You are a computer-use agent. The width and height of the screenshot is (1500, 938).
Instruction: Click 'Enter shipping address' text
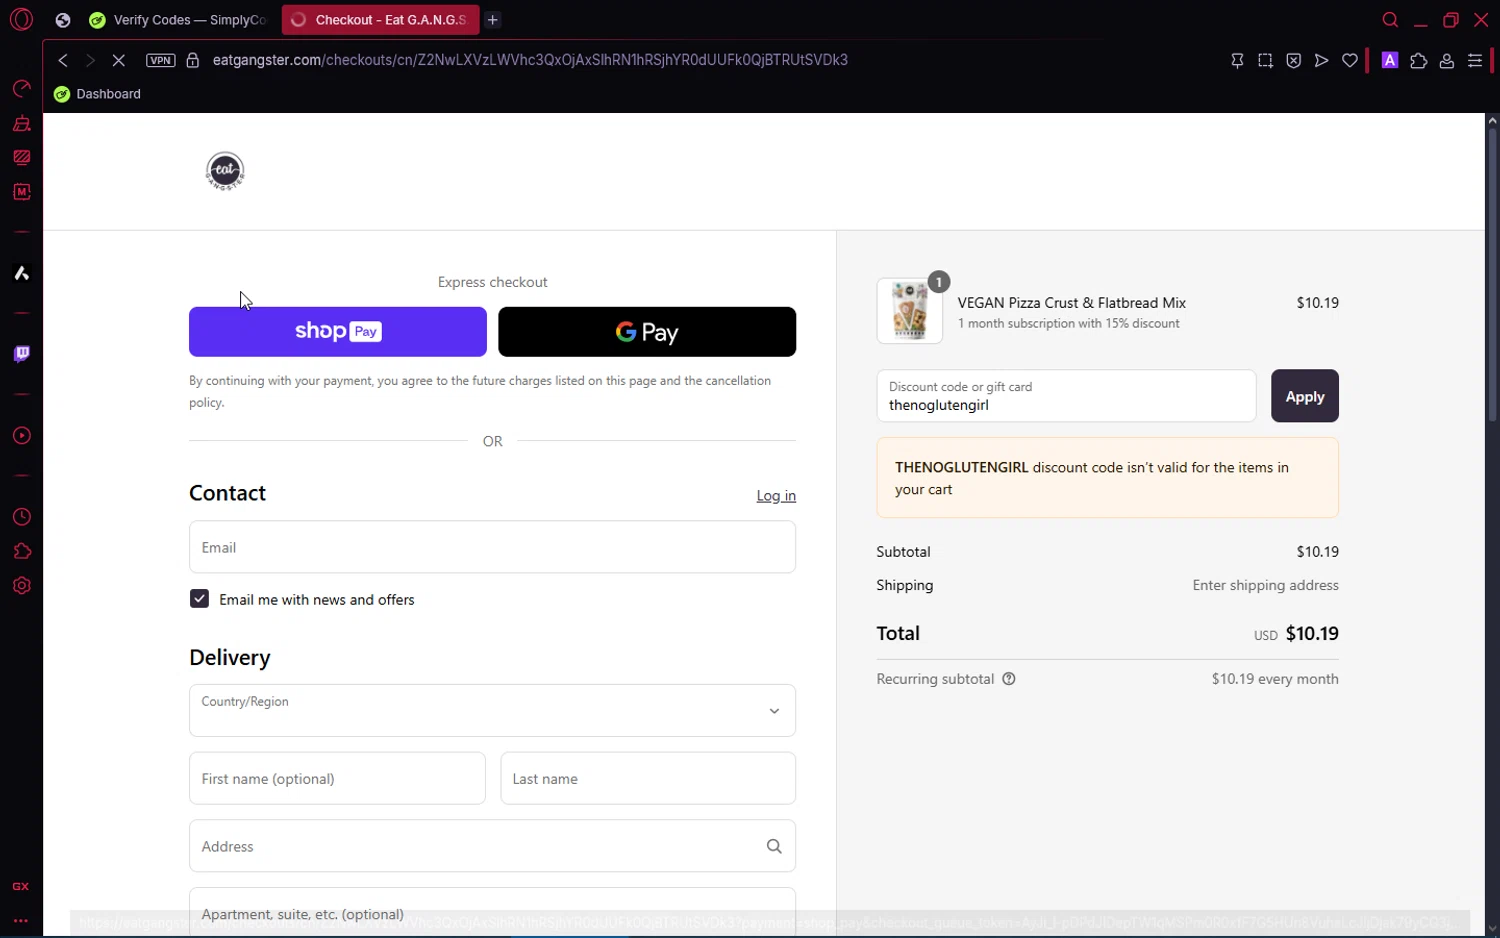[1265, 586]
